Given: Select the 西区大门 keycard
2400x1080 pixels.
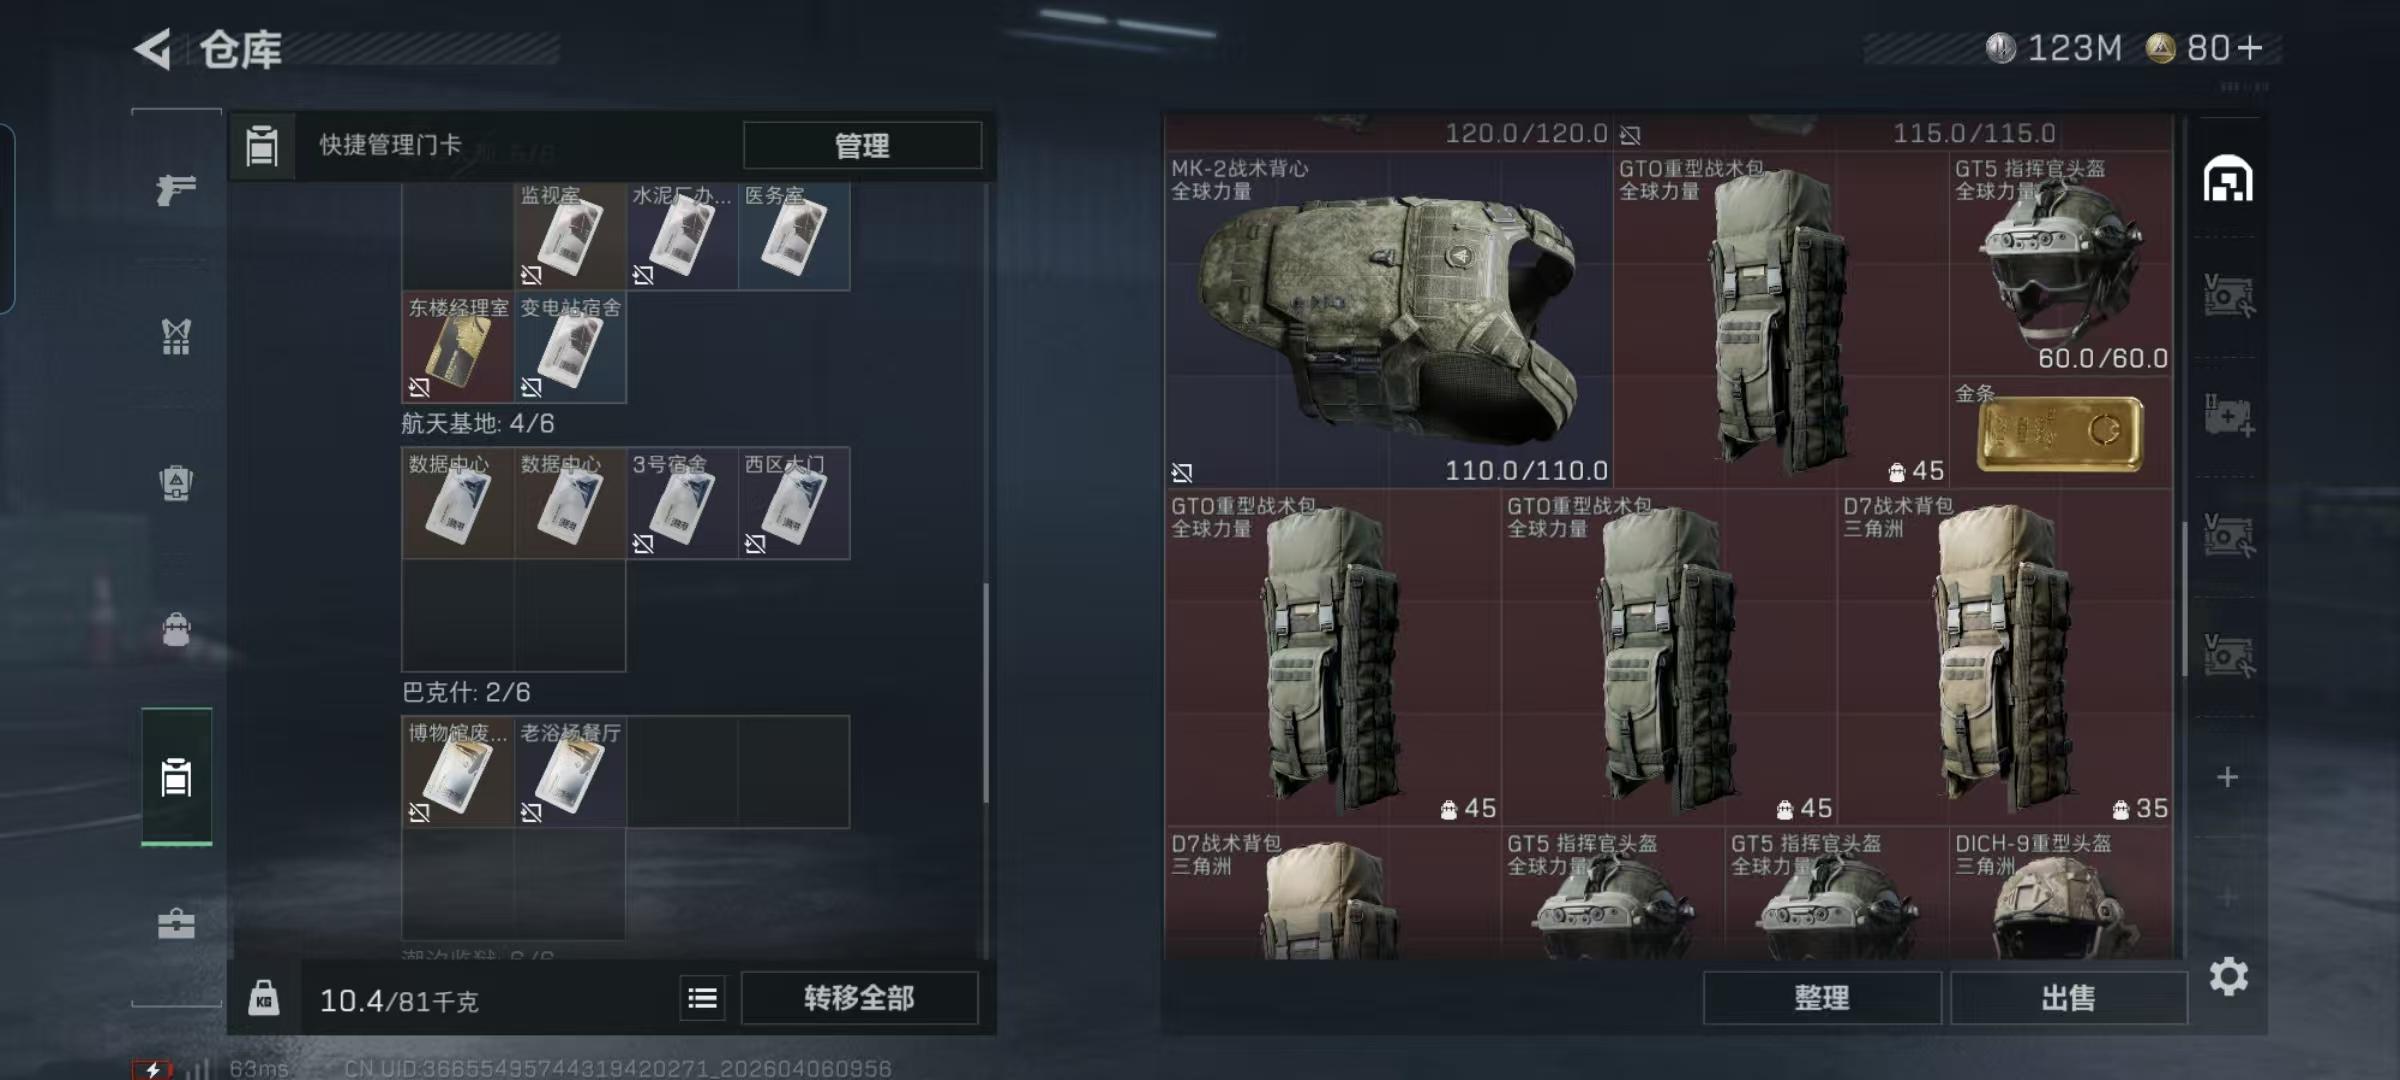Looking at the screenshot, I should pyautogui.click(x=794, y=503).
